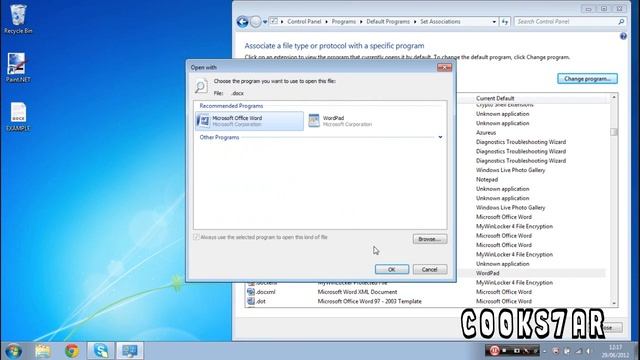Click the Control Panel forward arrow

(x=256, y=22)
